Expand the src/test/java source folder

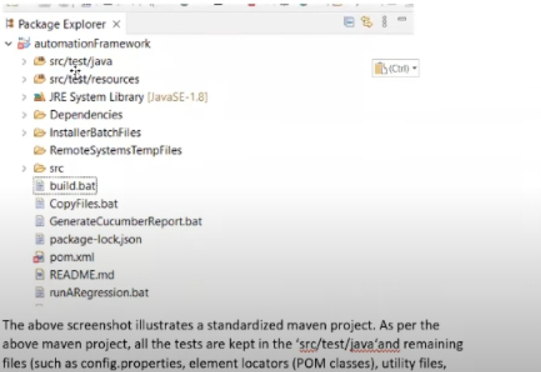coord(24,62)
